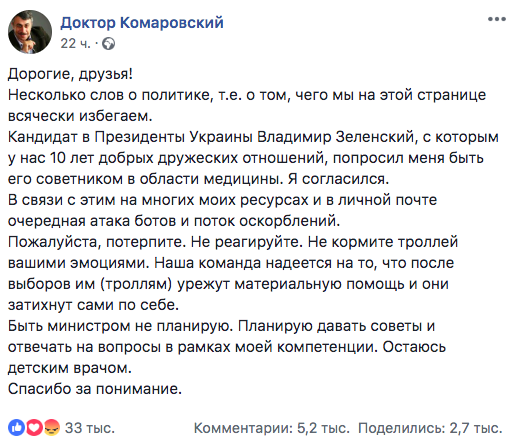The height and width of the screenshot is (443, 513).
Task: Click the sentence Быть министром не планирую
Action: click(x=121, y=326)
